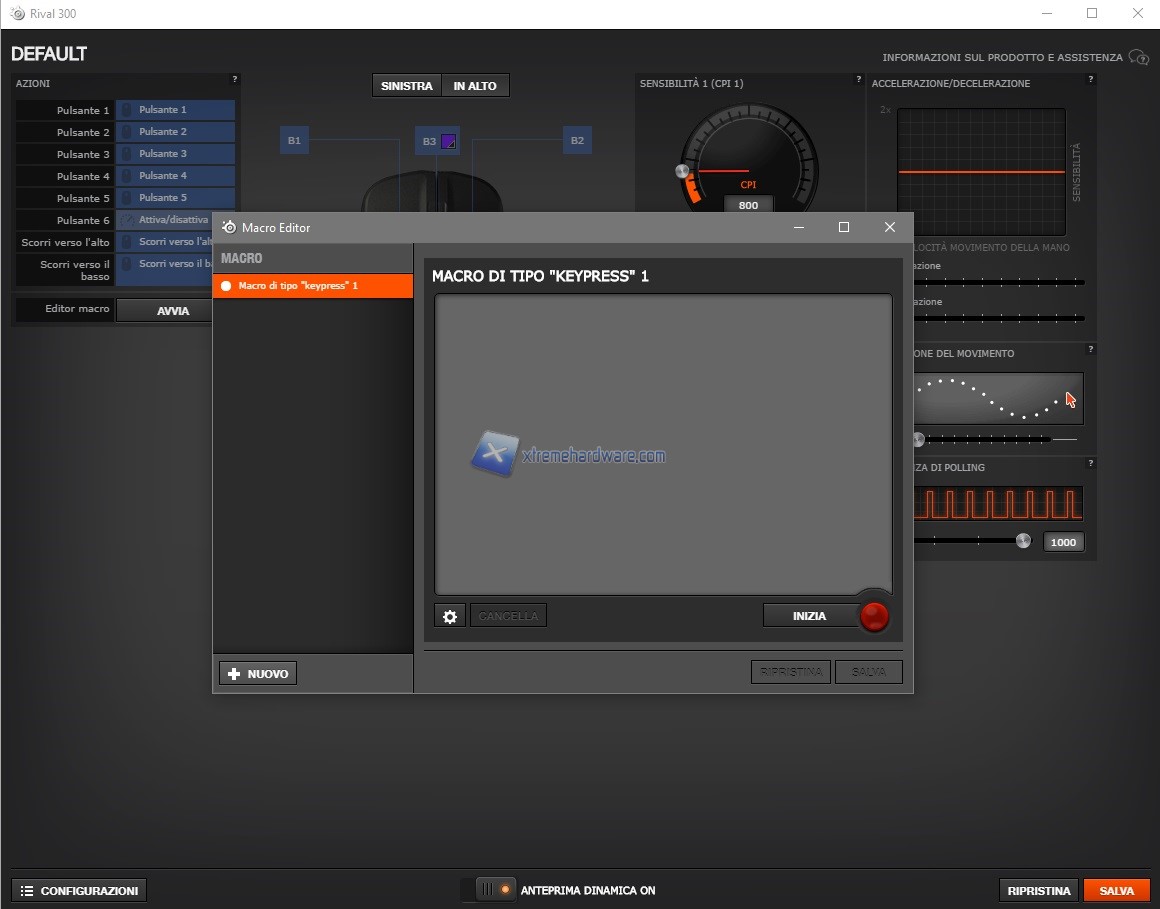Open product info and support icon
The image size is (1160, 909).
click(1138, 57)
